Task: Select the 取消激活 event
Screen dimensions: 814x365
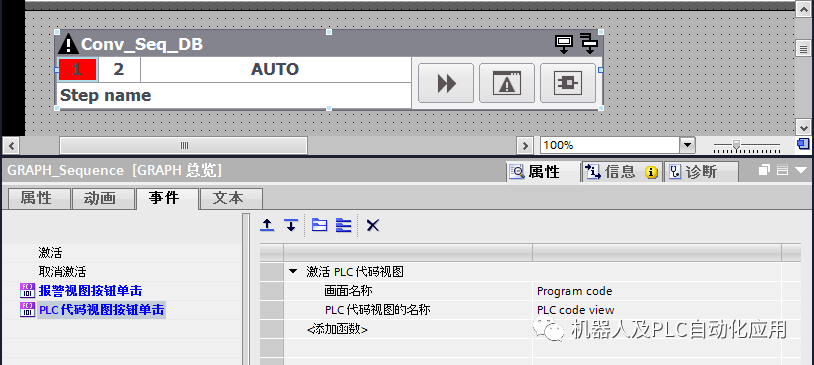Action: click(x=62, y=272)
